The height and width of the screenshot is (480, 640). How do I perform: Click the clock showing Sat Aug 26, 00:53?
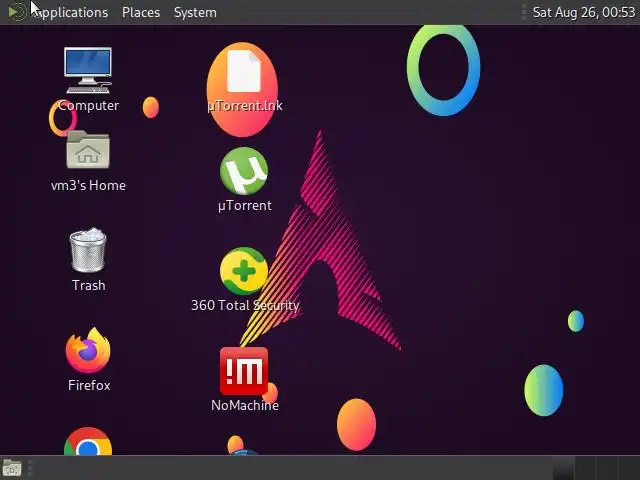[x=584, y=12]
